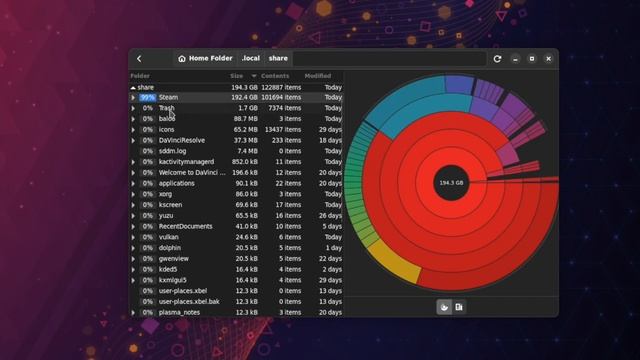
Task: Select the plasma_notes folder row
Action: (236, 312)
